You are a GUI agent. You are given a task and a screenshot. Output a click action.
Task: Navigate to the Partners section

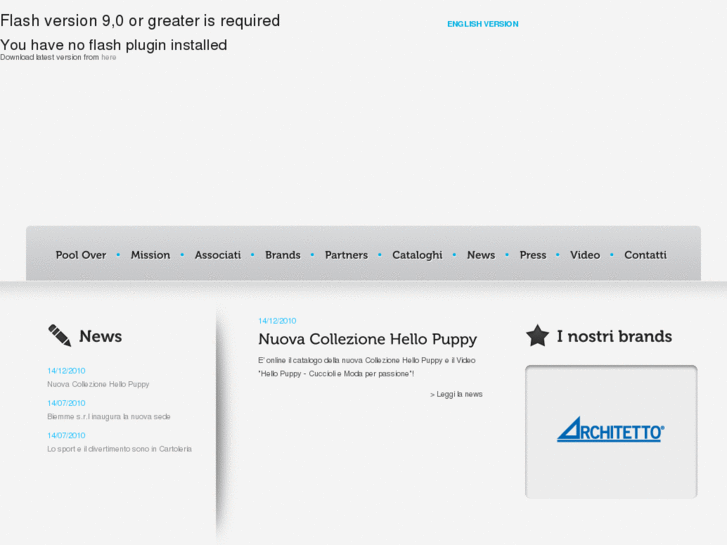(x=346, y=255)
